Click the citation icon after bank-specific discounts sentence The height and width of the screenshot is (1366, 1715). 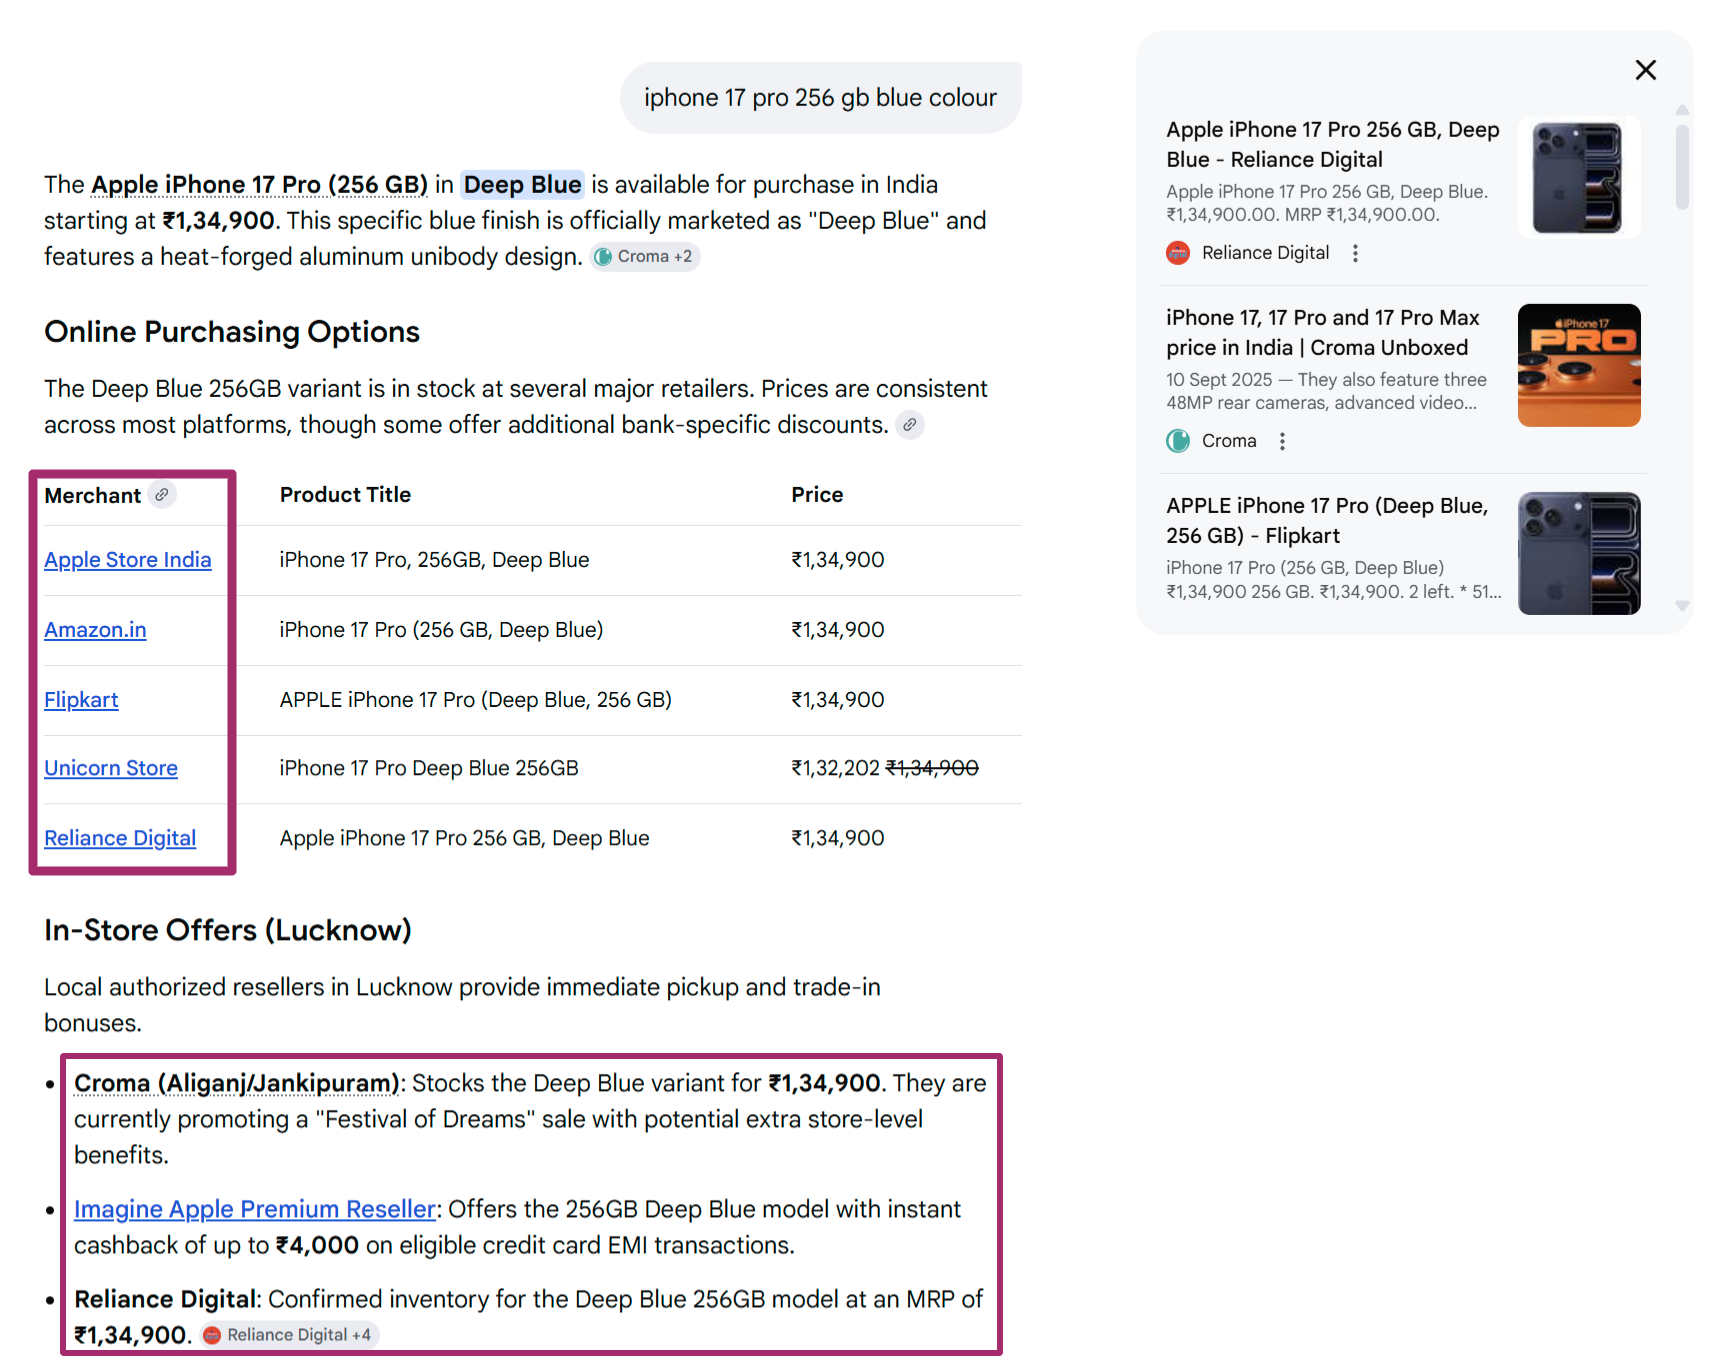[910, 425]
